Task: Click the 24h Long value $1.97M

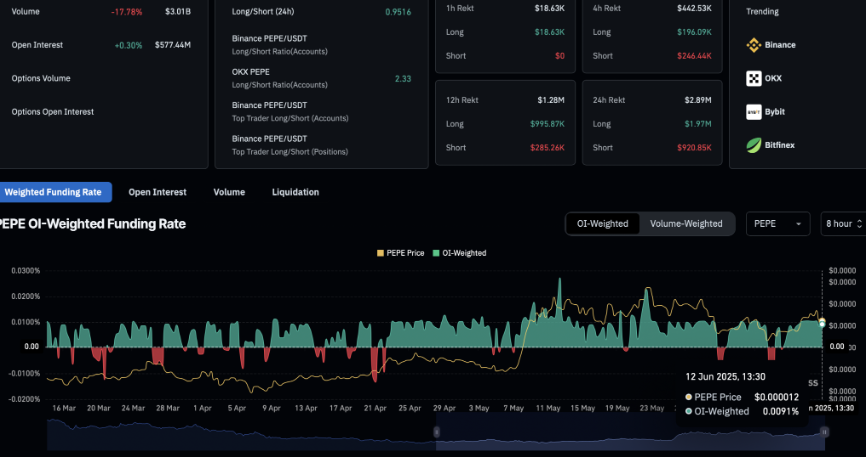Action: (698, 124)
